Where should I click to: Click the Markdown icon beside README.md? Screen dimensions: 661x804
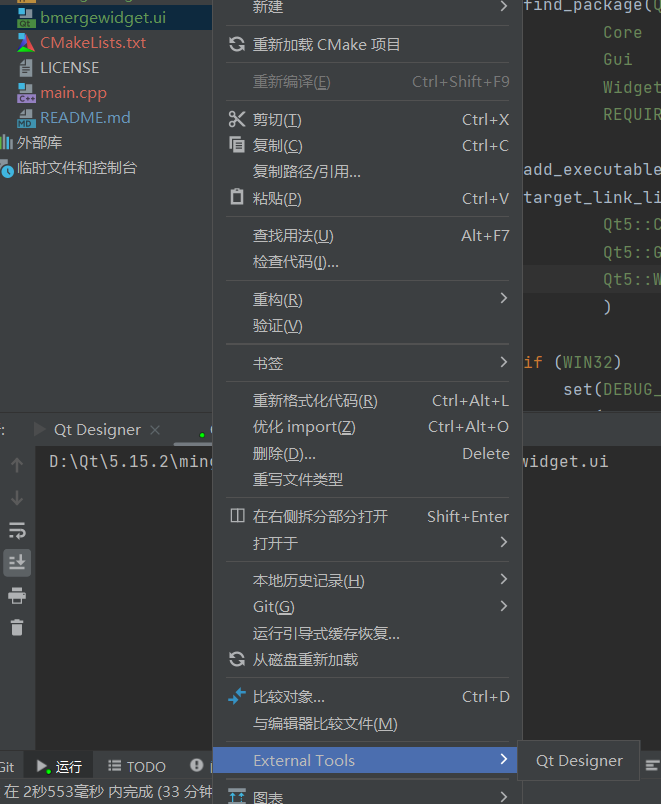(x=28, y=117)
